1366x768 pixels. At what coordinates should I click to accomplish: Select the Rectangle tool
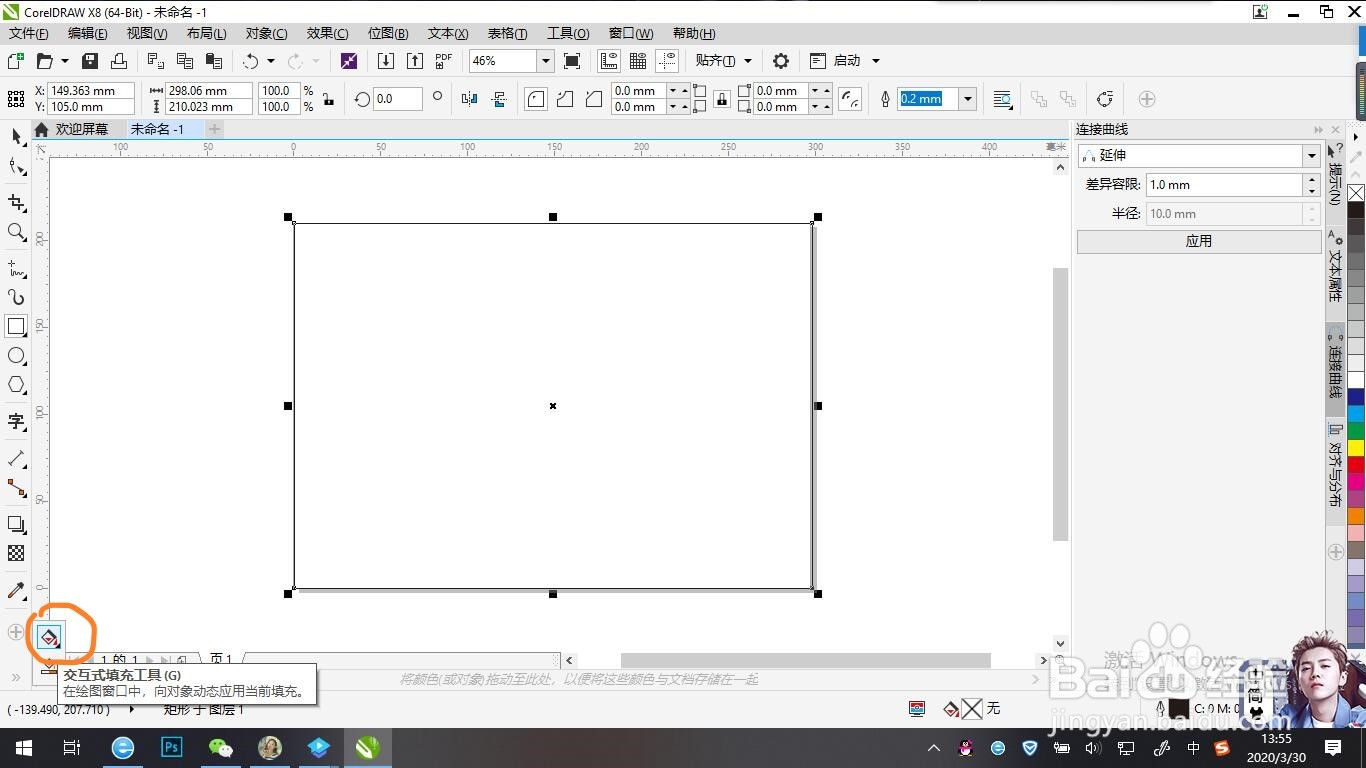point(16,326)
